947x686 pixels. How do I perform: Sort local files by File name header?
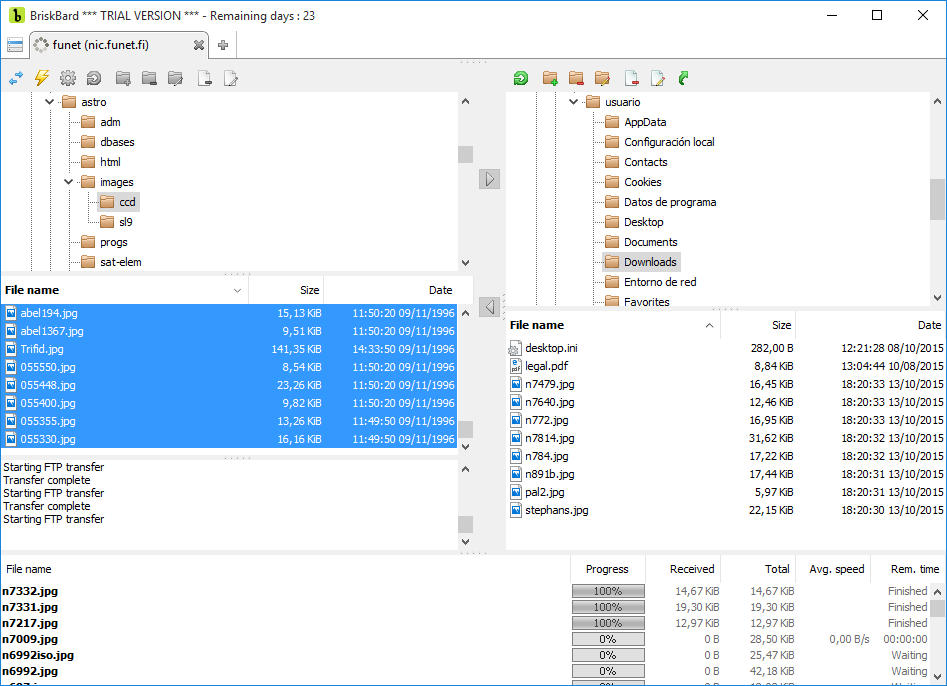tap(613, 325)
